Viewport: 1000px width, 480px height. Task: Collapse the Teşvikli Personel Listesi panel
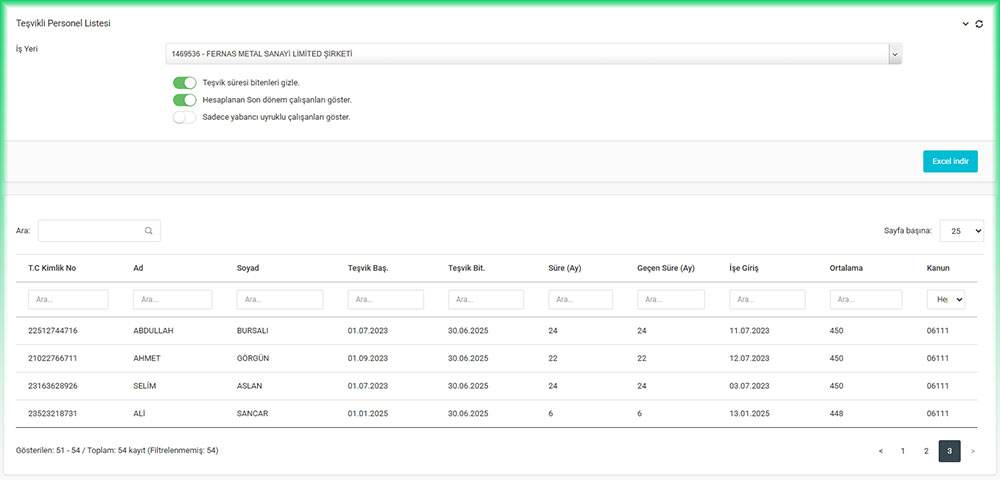click(966, 23)
